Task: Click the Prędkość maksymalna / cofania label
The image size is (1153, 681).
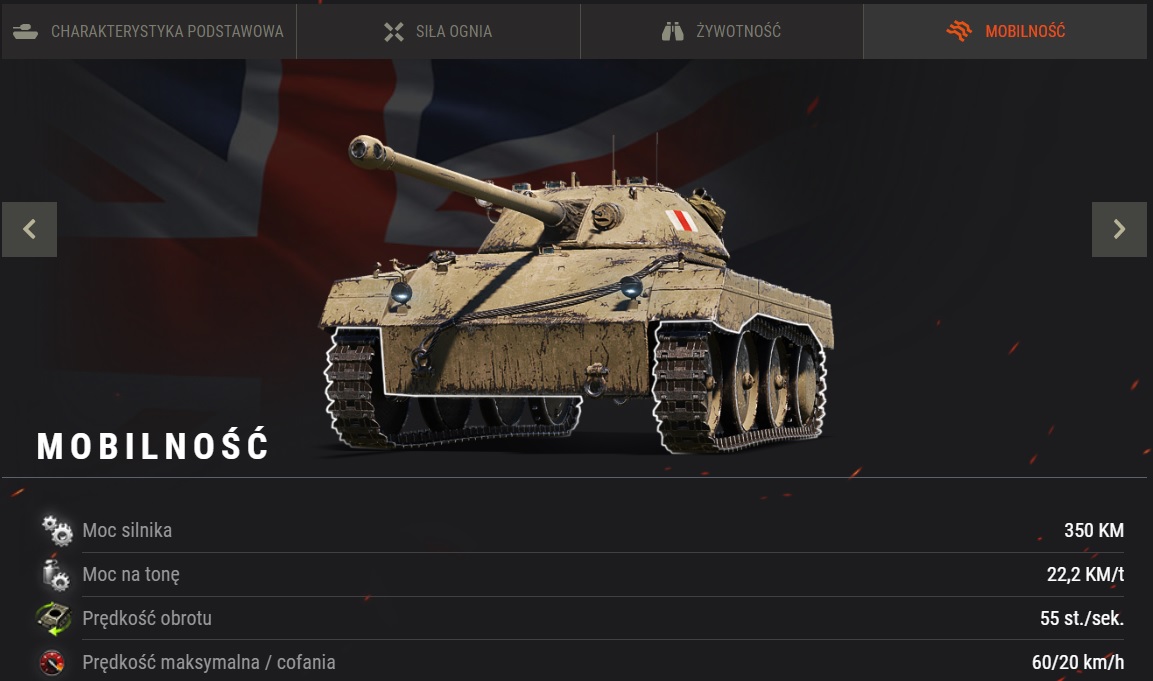Action: tap(209, 663)
